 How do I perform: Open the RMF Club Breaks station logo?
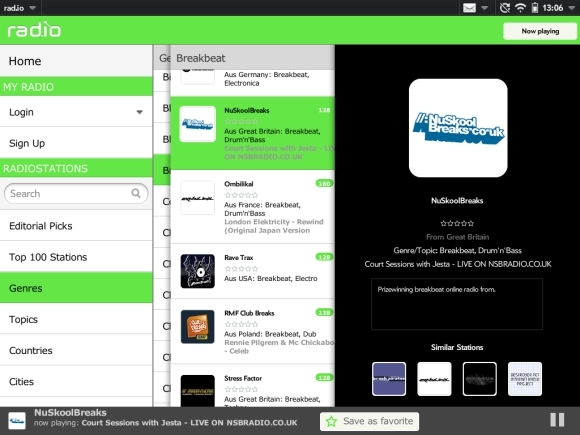[x=198, y=327]
